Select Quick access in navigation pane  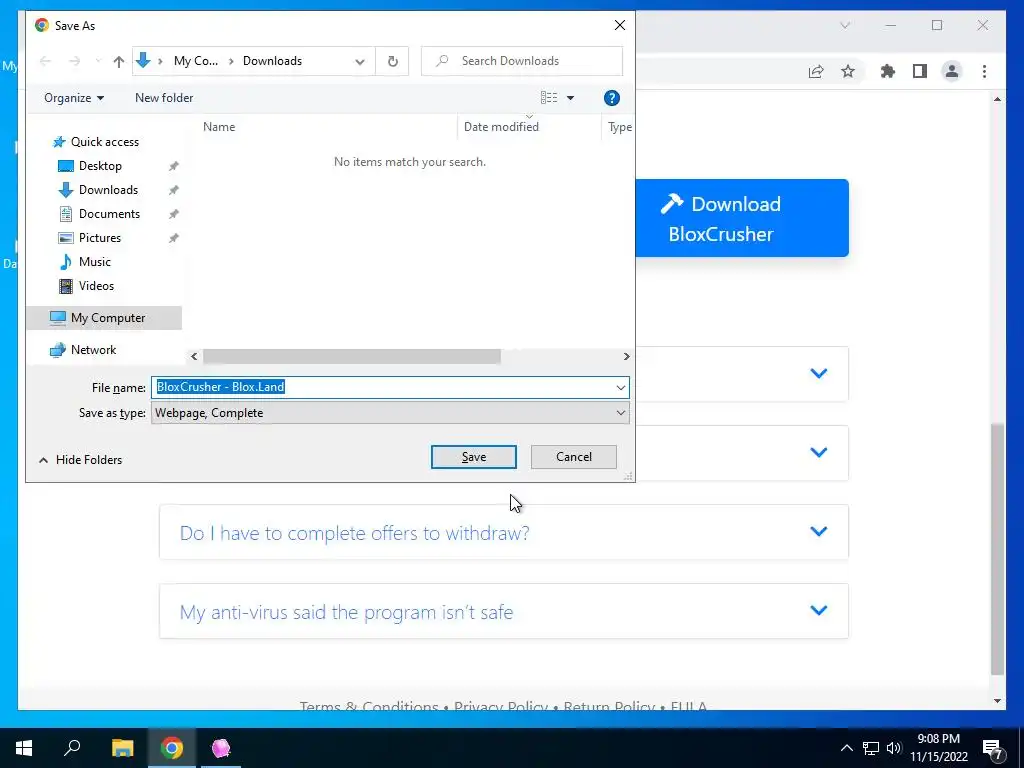(104, 142)
